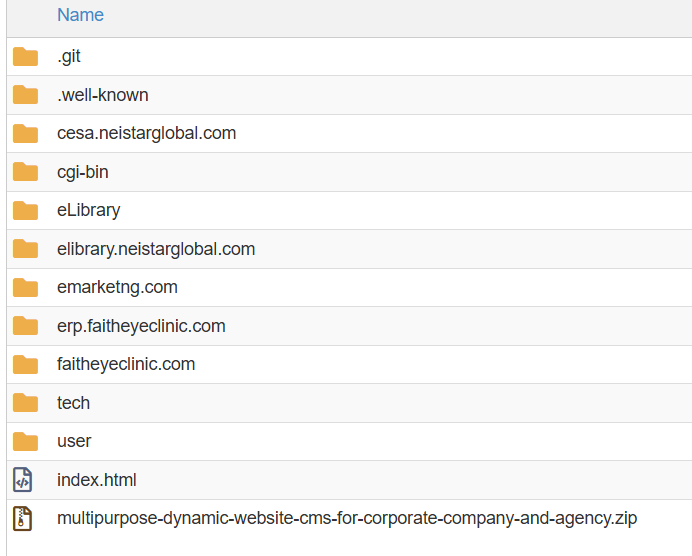Viewport: 692px width, 556px height.
Task: Click the tech folder icon
Action: tap(25, 403)
